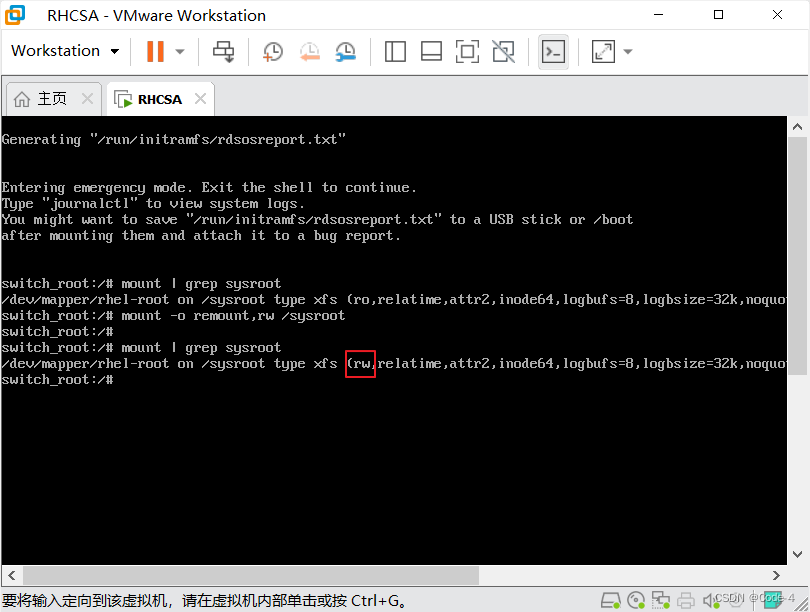This screenshot has width=810, height=612.
Task: Minimize the VMware Workstation window
Action: coord(658,15)
